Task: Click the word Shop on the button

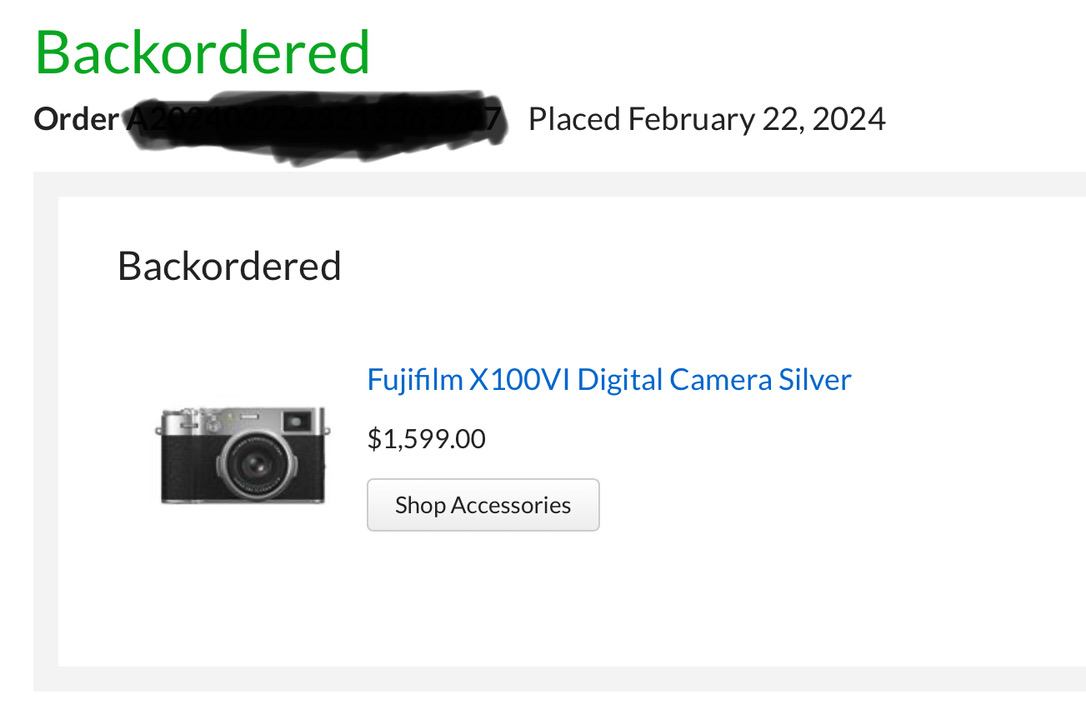Action: coord(420,505)
